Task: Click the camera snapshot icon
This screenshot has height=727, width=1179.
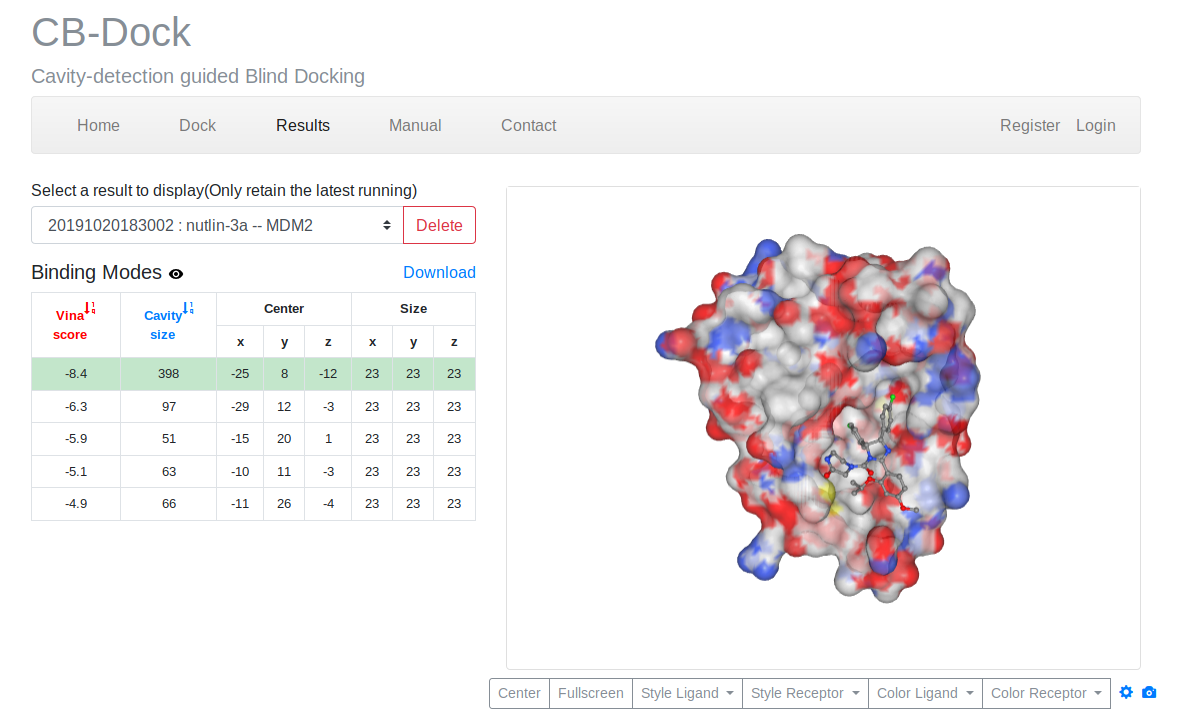Action: (x=1149, y=693)
